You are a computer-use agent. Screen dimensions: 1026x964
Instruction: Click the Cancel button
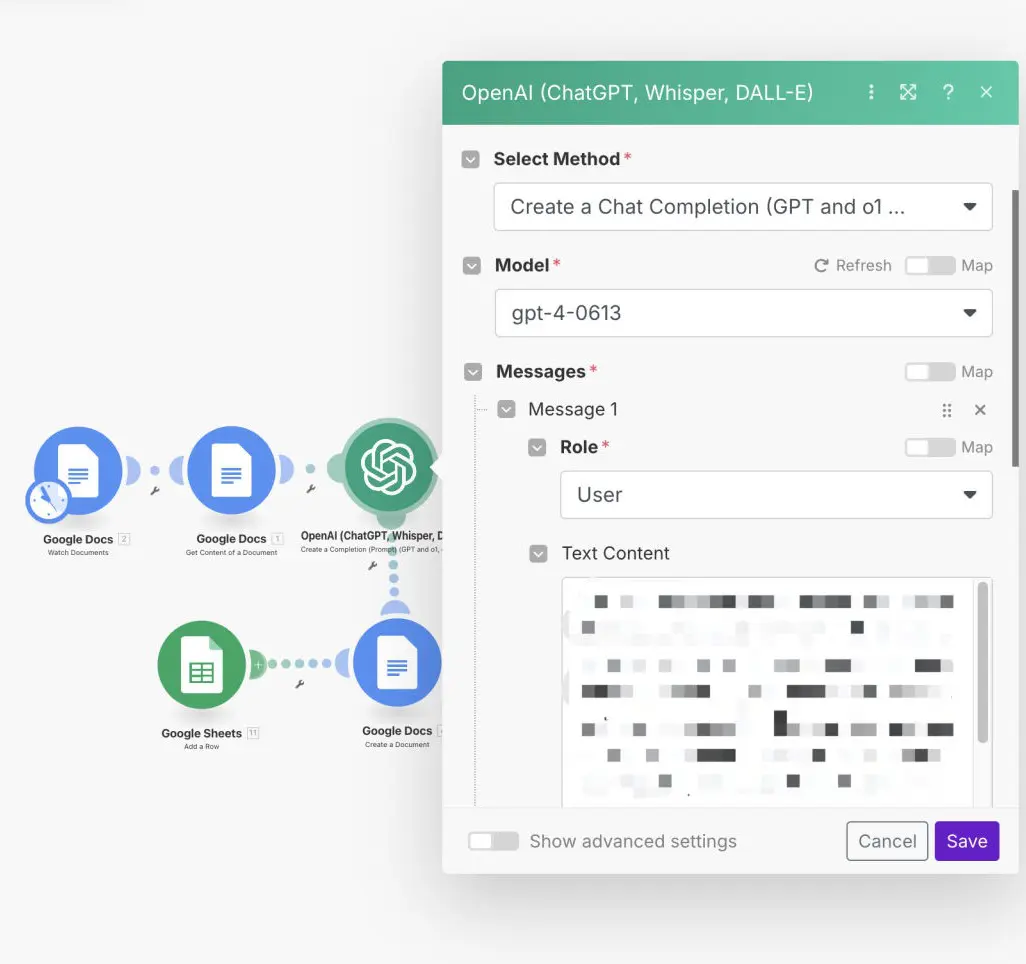[887, 841]
